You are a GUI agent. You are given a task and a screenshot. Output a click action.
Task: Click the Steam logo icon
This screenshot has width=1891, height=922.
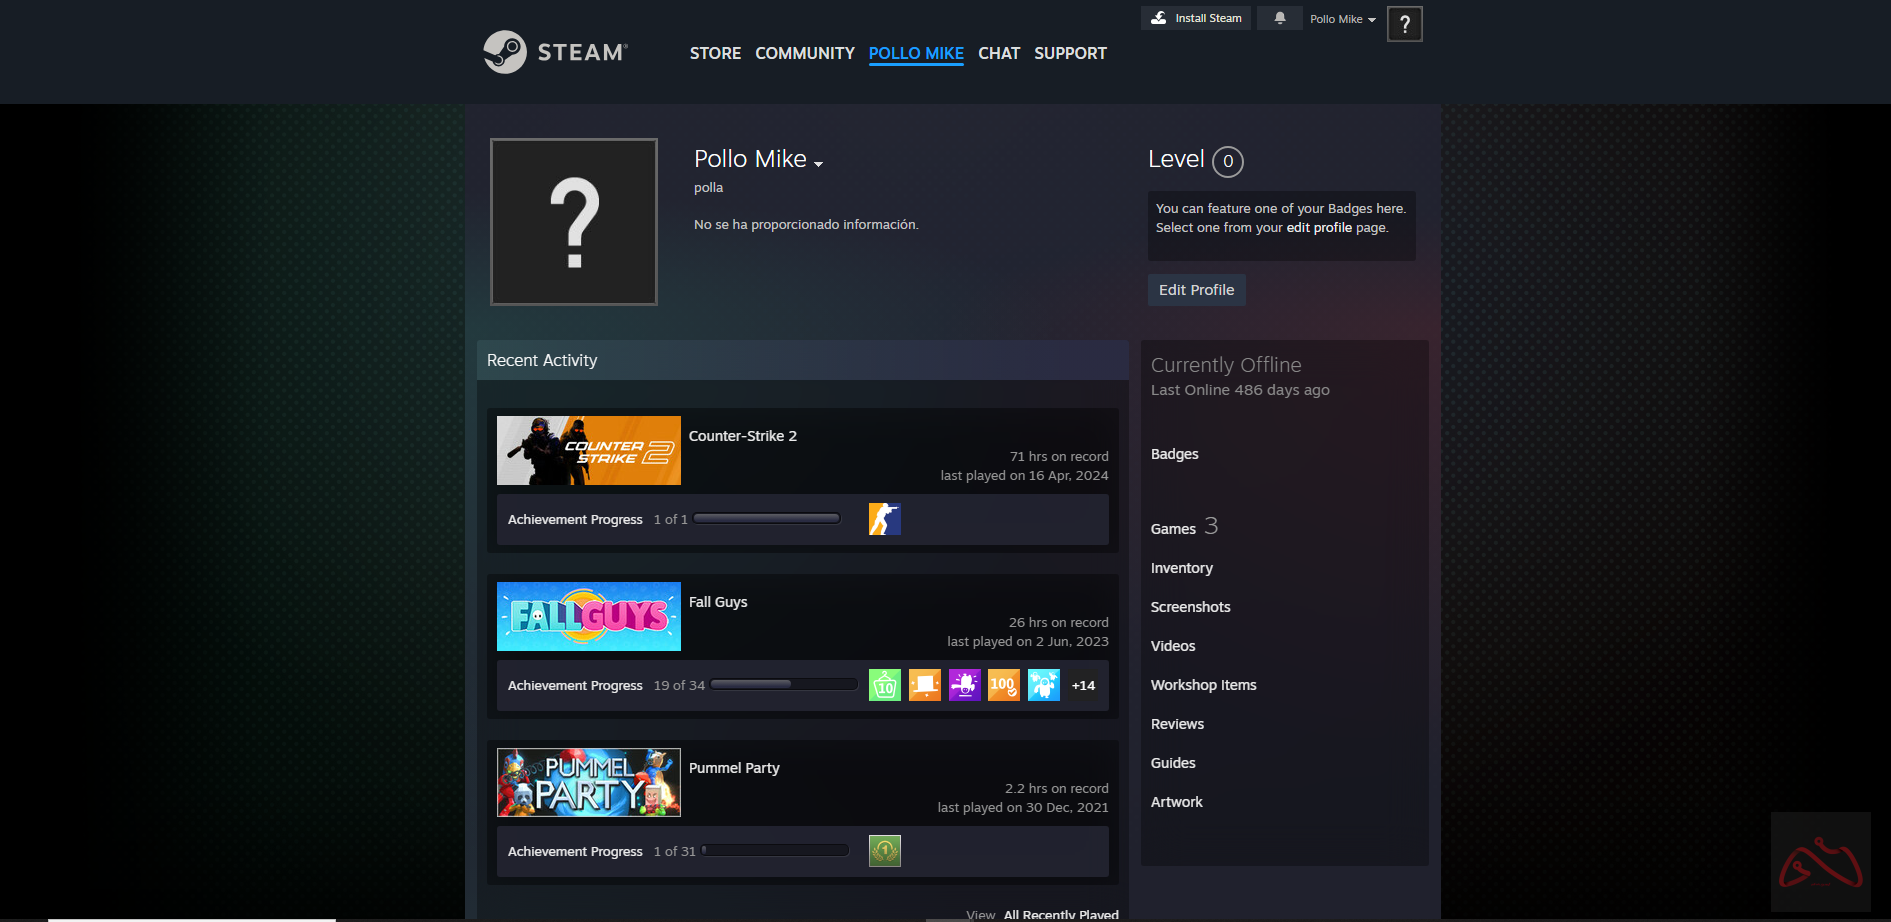(505, 52)
